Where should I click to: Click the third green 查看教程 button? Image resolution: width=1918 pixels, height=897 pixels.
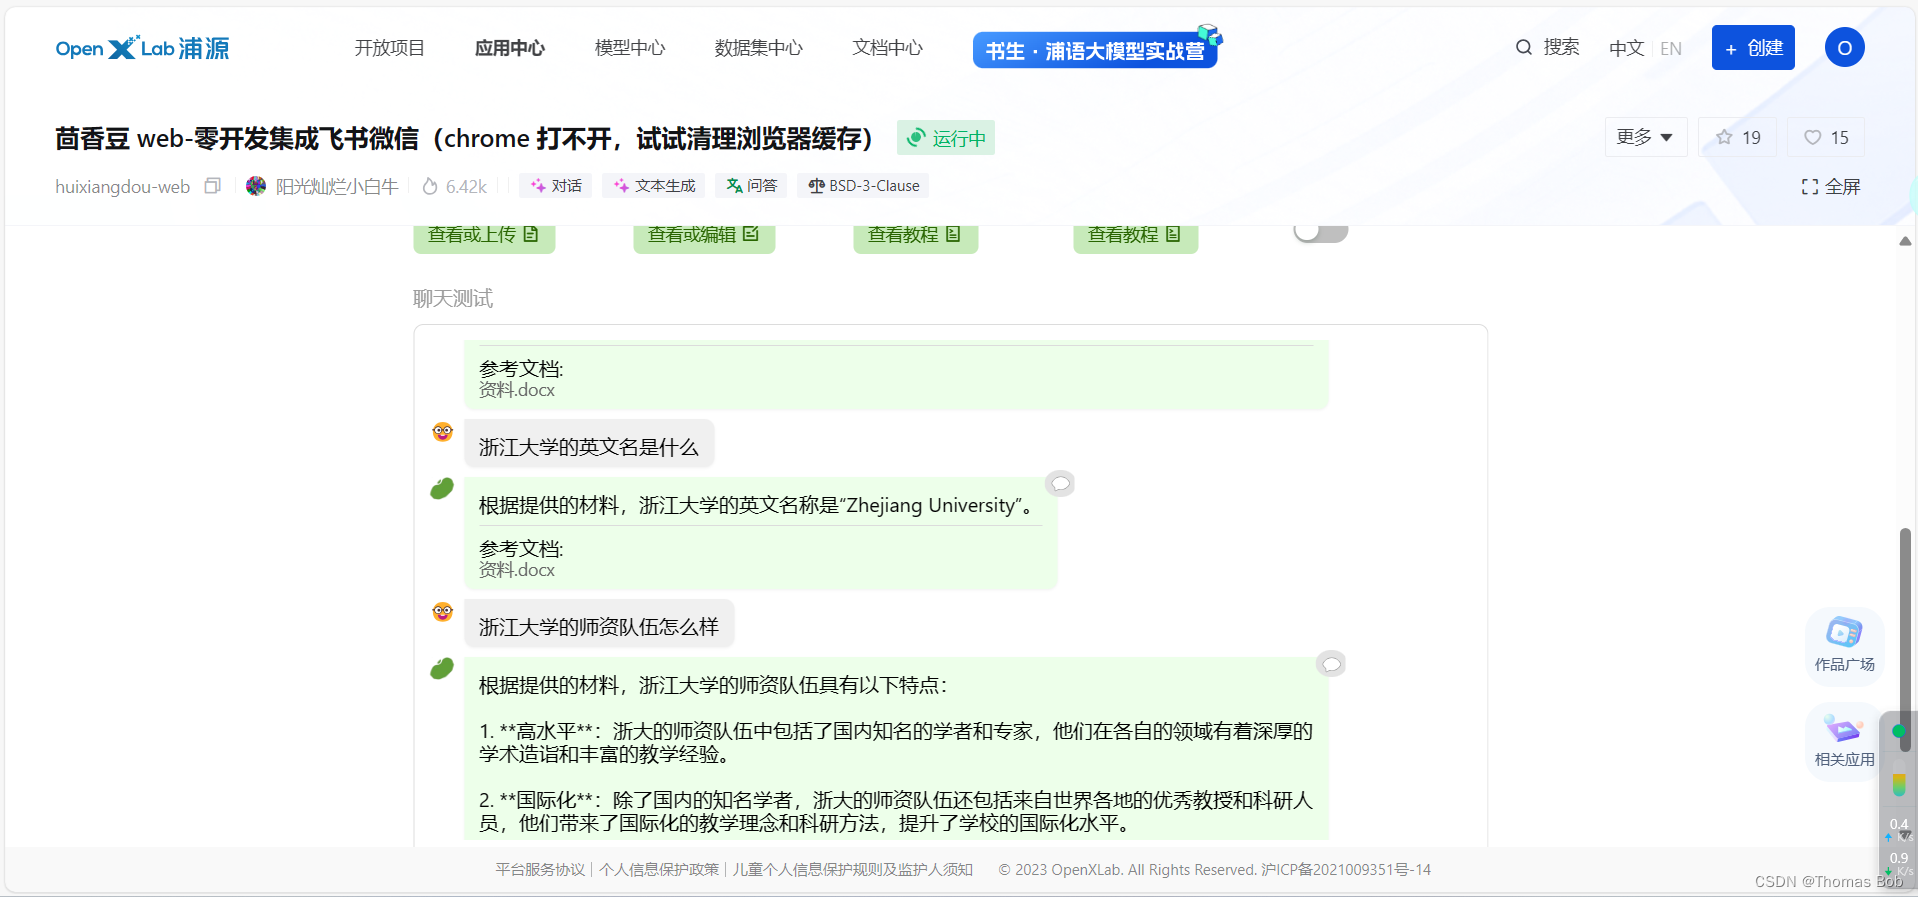click(915, 236)
